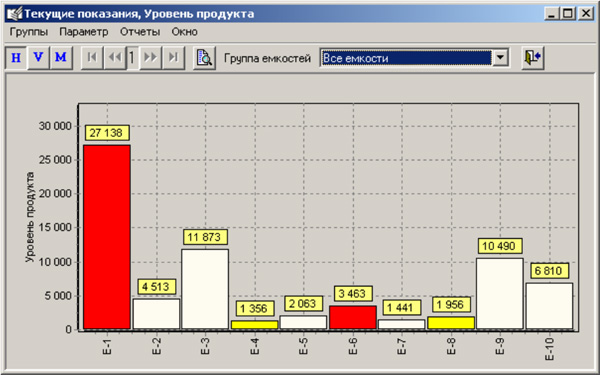Open the Окно menu
The image size is (600, 375).
184,32
